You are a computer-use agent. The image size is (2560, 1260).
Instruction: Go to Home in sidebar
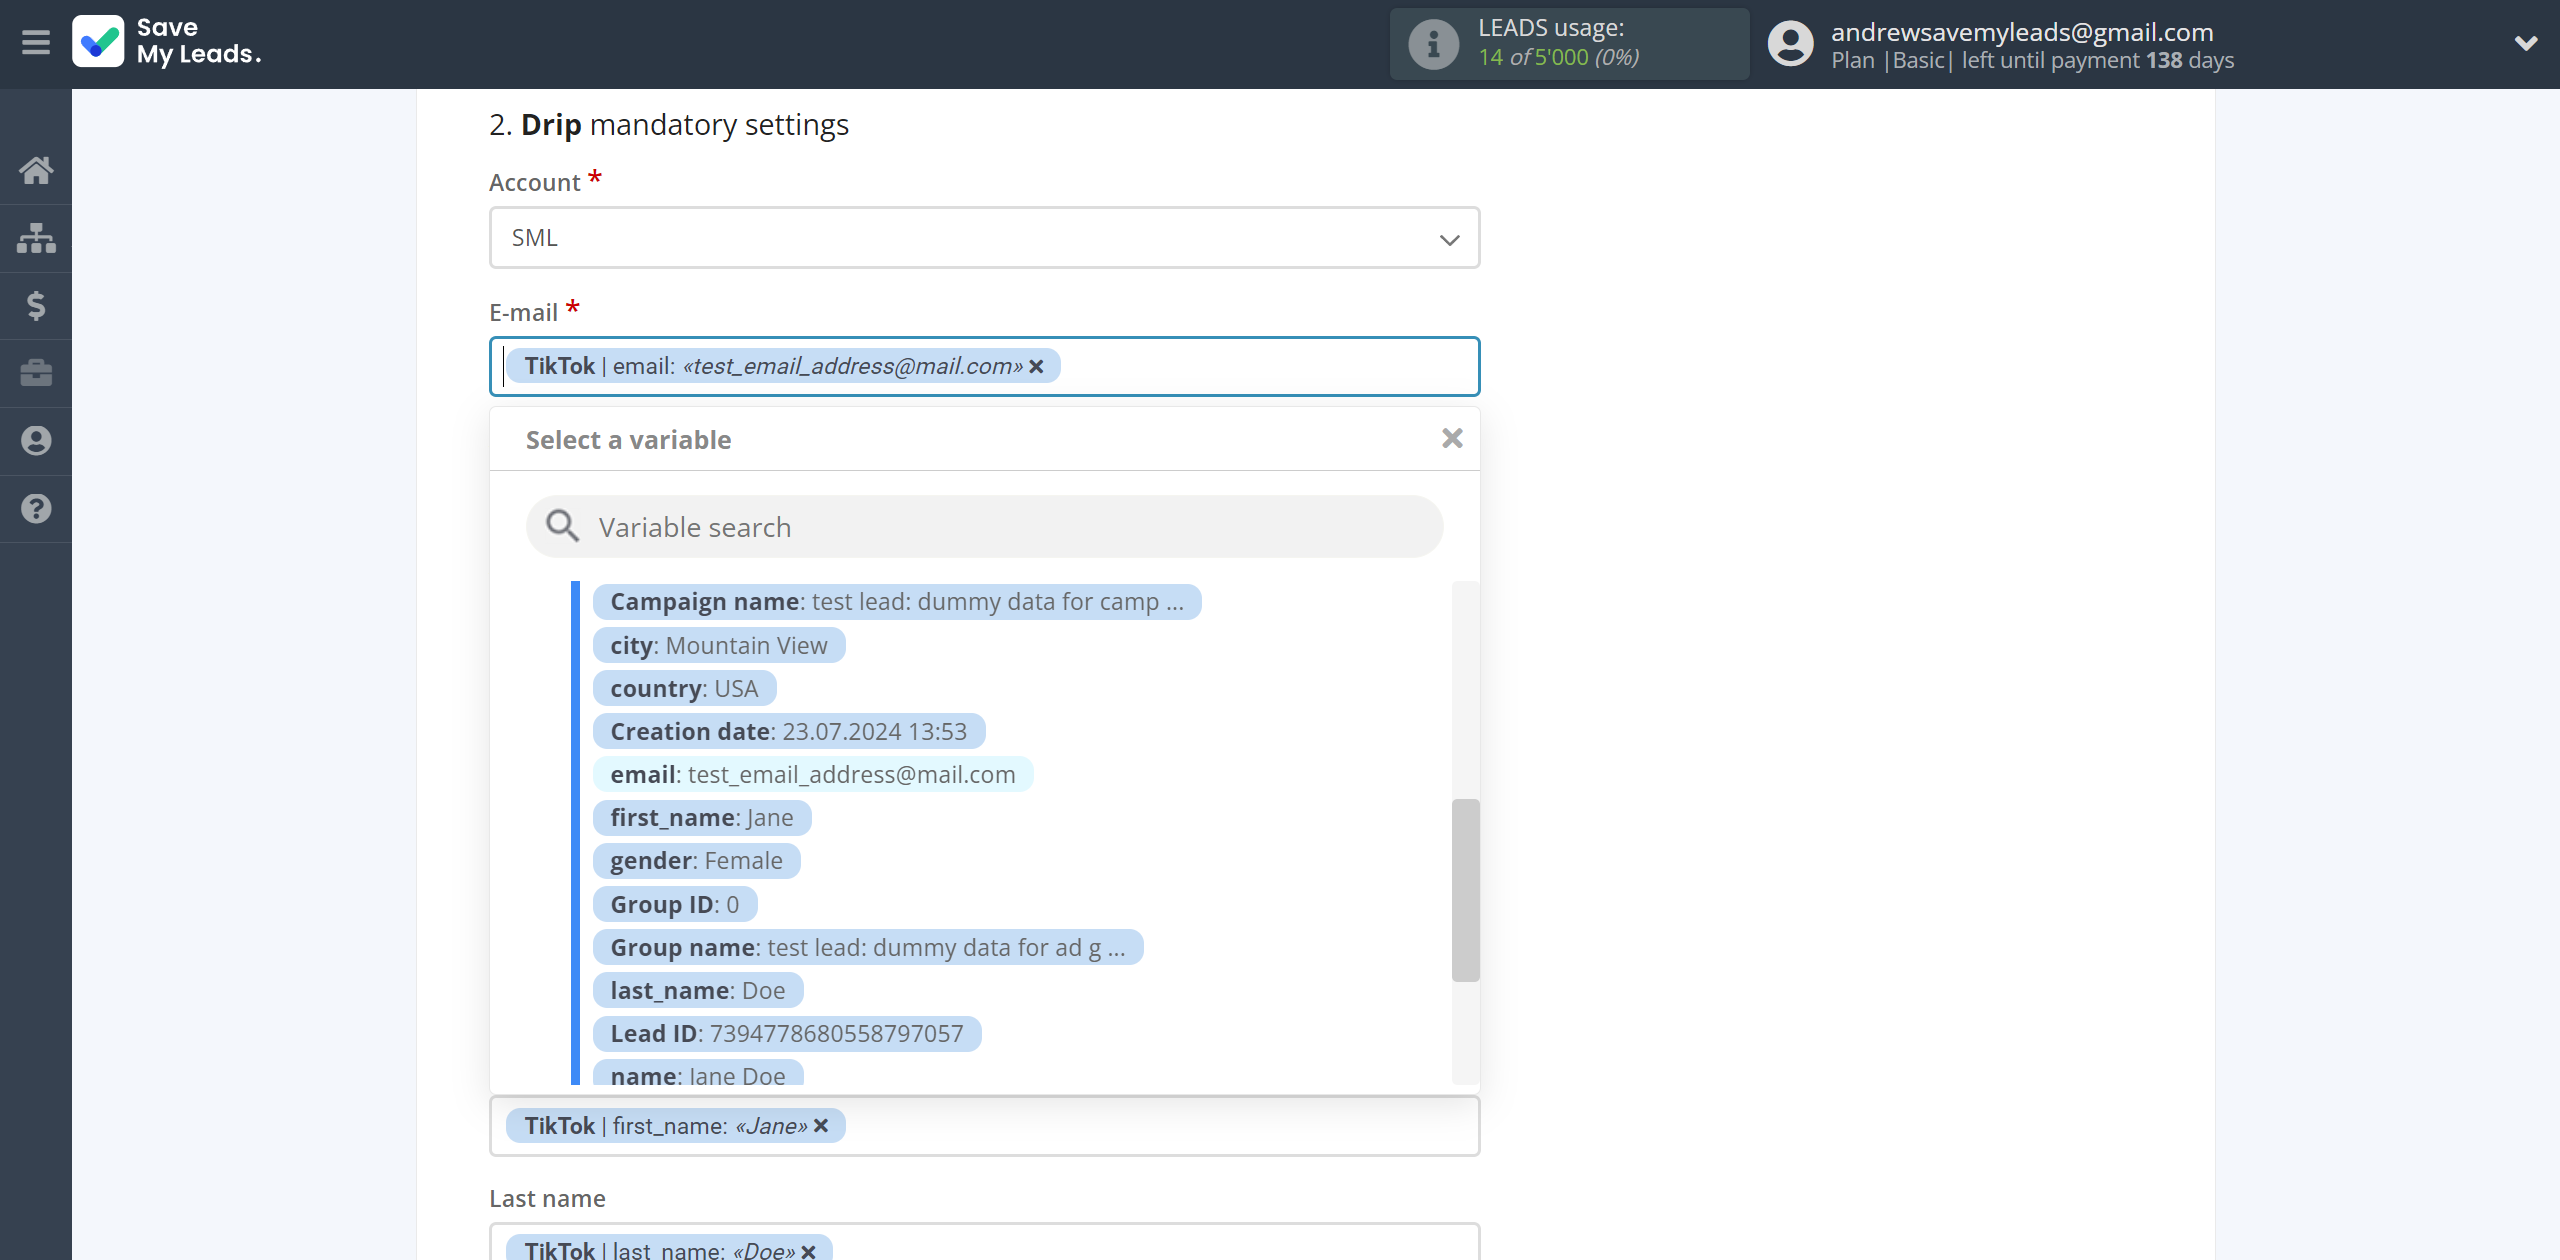point(36,170)
